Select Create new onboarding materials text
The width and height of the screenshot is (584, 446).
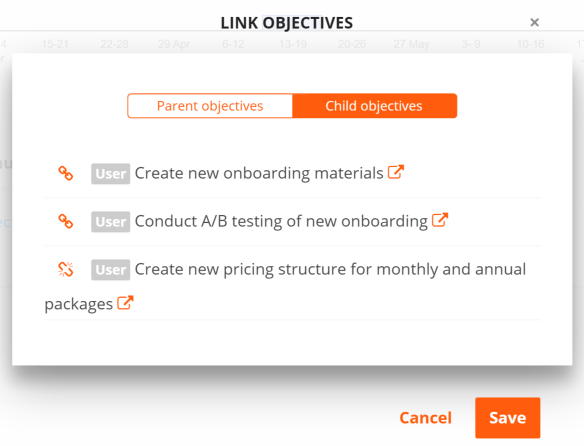point(259,173)
